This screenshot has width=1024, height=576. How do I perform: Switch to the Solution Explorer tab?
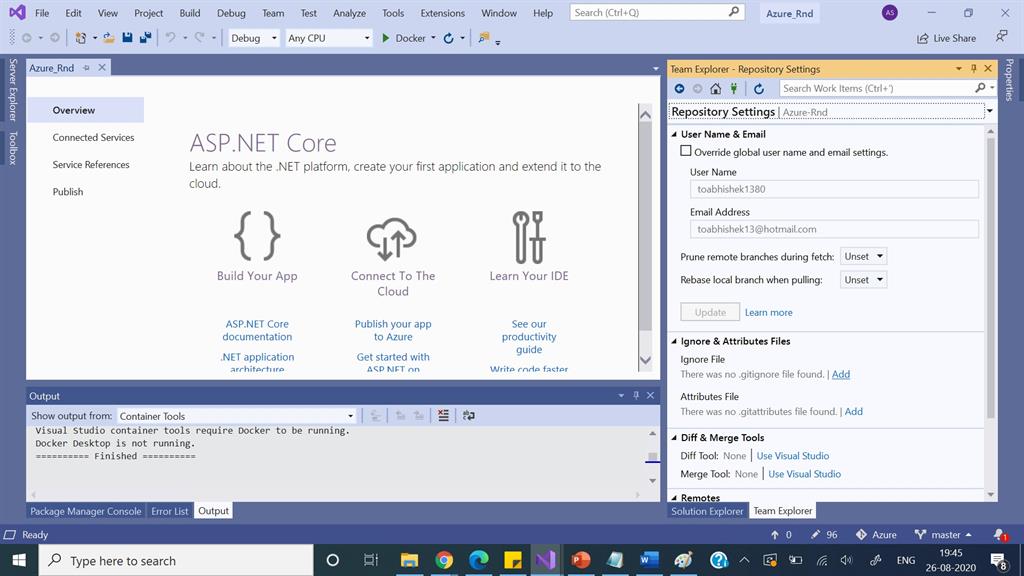coord(707,511)
